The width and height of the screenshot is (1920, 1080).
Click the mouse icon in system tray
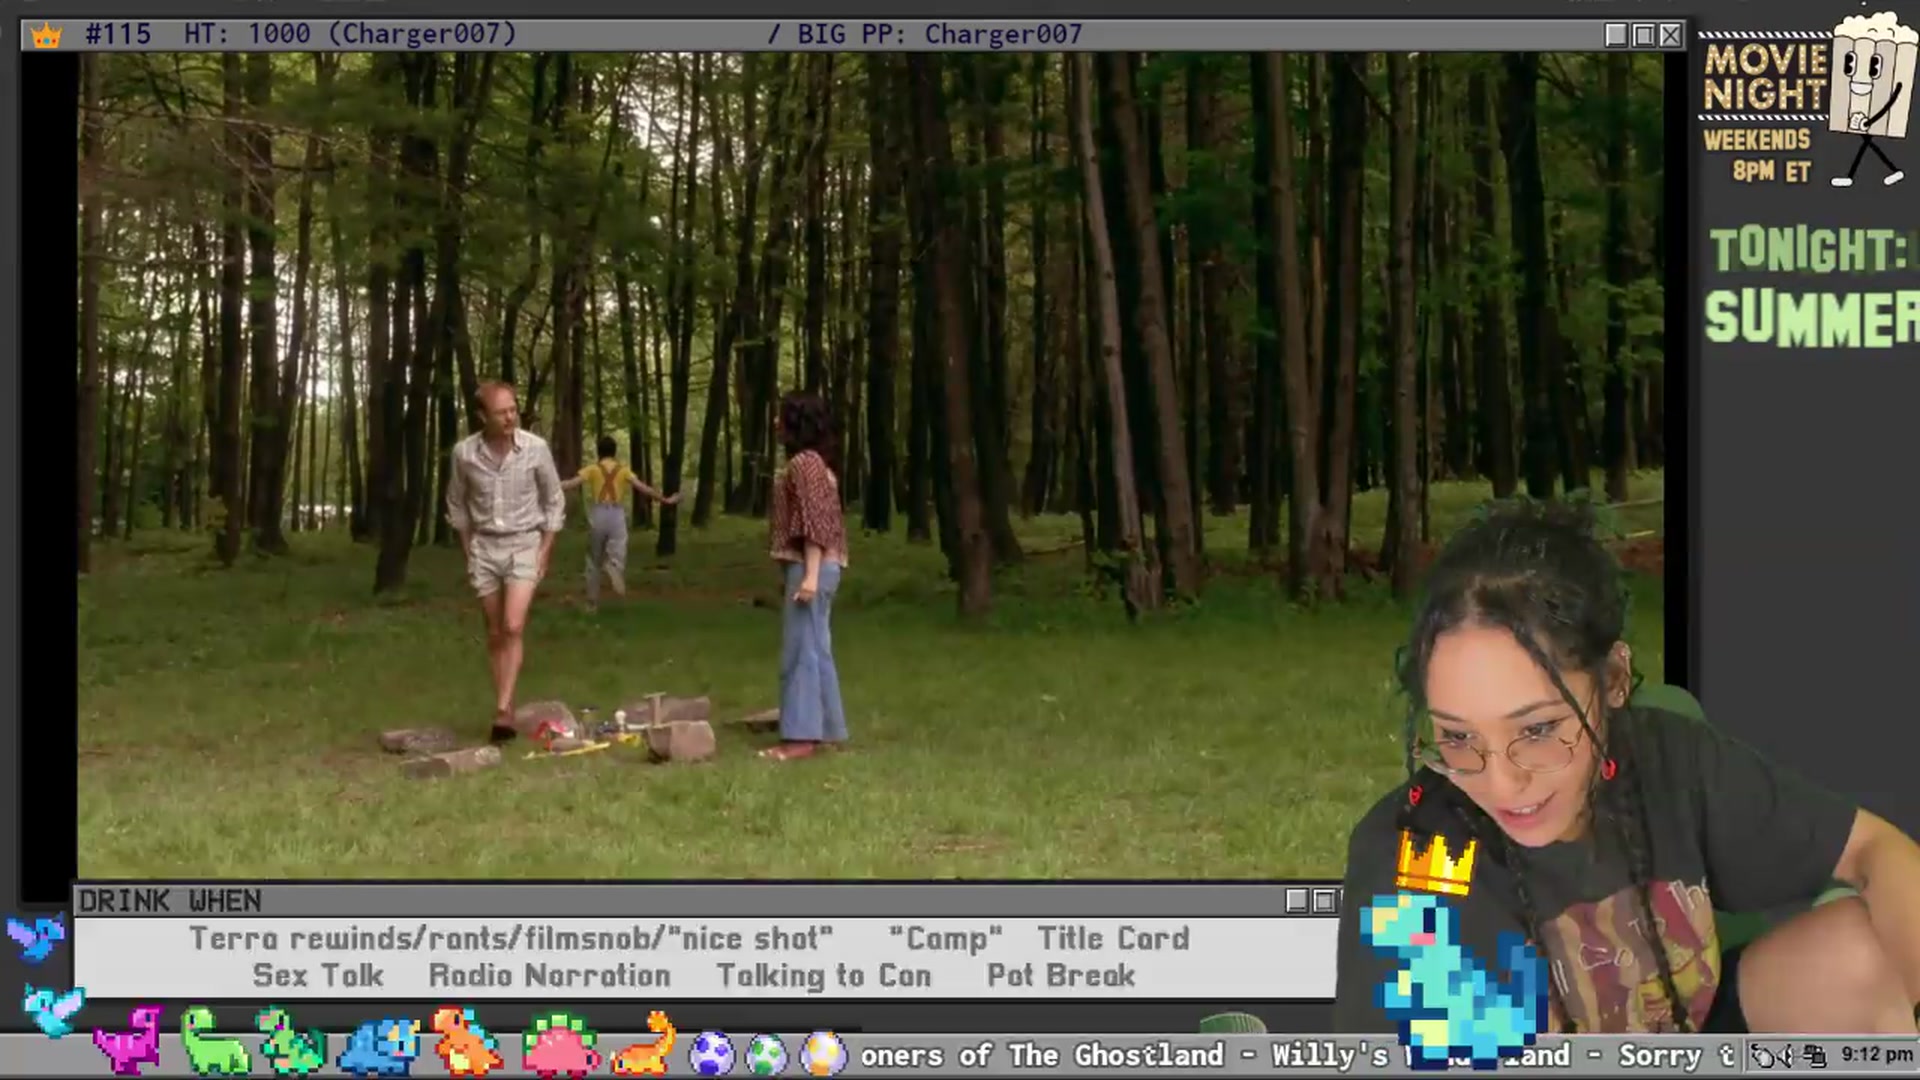1763,1055
